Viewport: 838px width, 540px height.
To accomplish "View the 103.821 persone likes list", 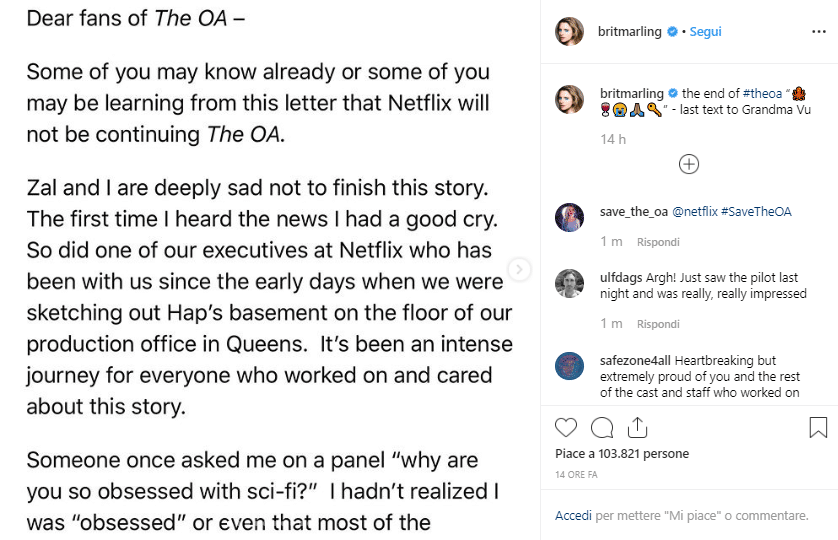I will click(x=651, y=453).
